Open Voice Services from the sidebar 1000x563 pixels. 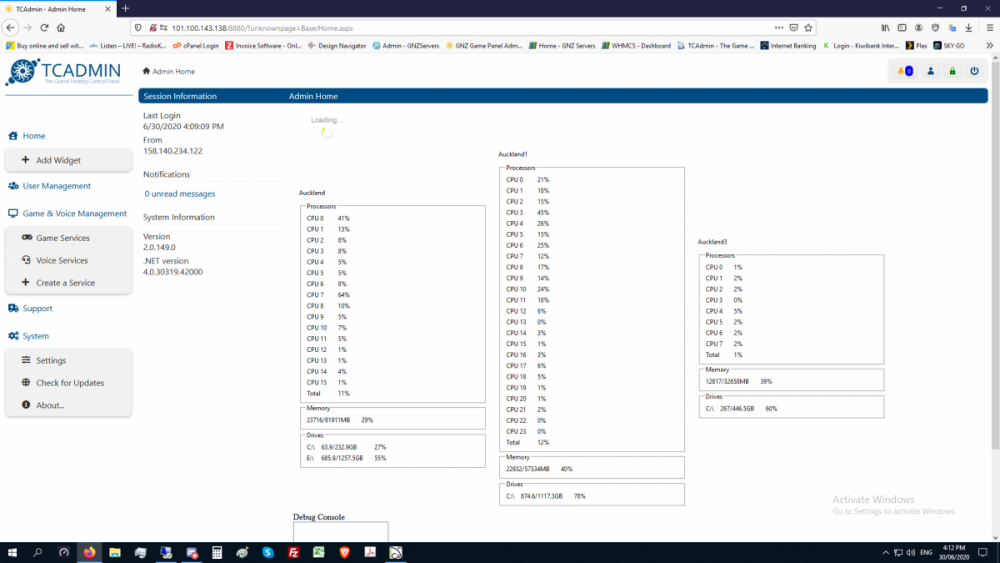[62, 260]
